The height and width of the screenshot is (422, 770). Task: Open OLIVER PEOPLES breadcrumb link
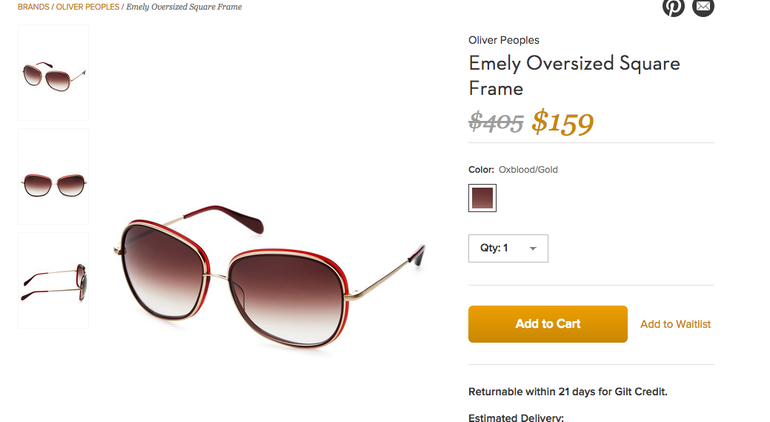tap(87, 7)
